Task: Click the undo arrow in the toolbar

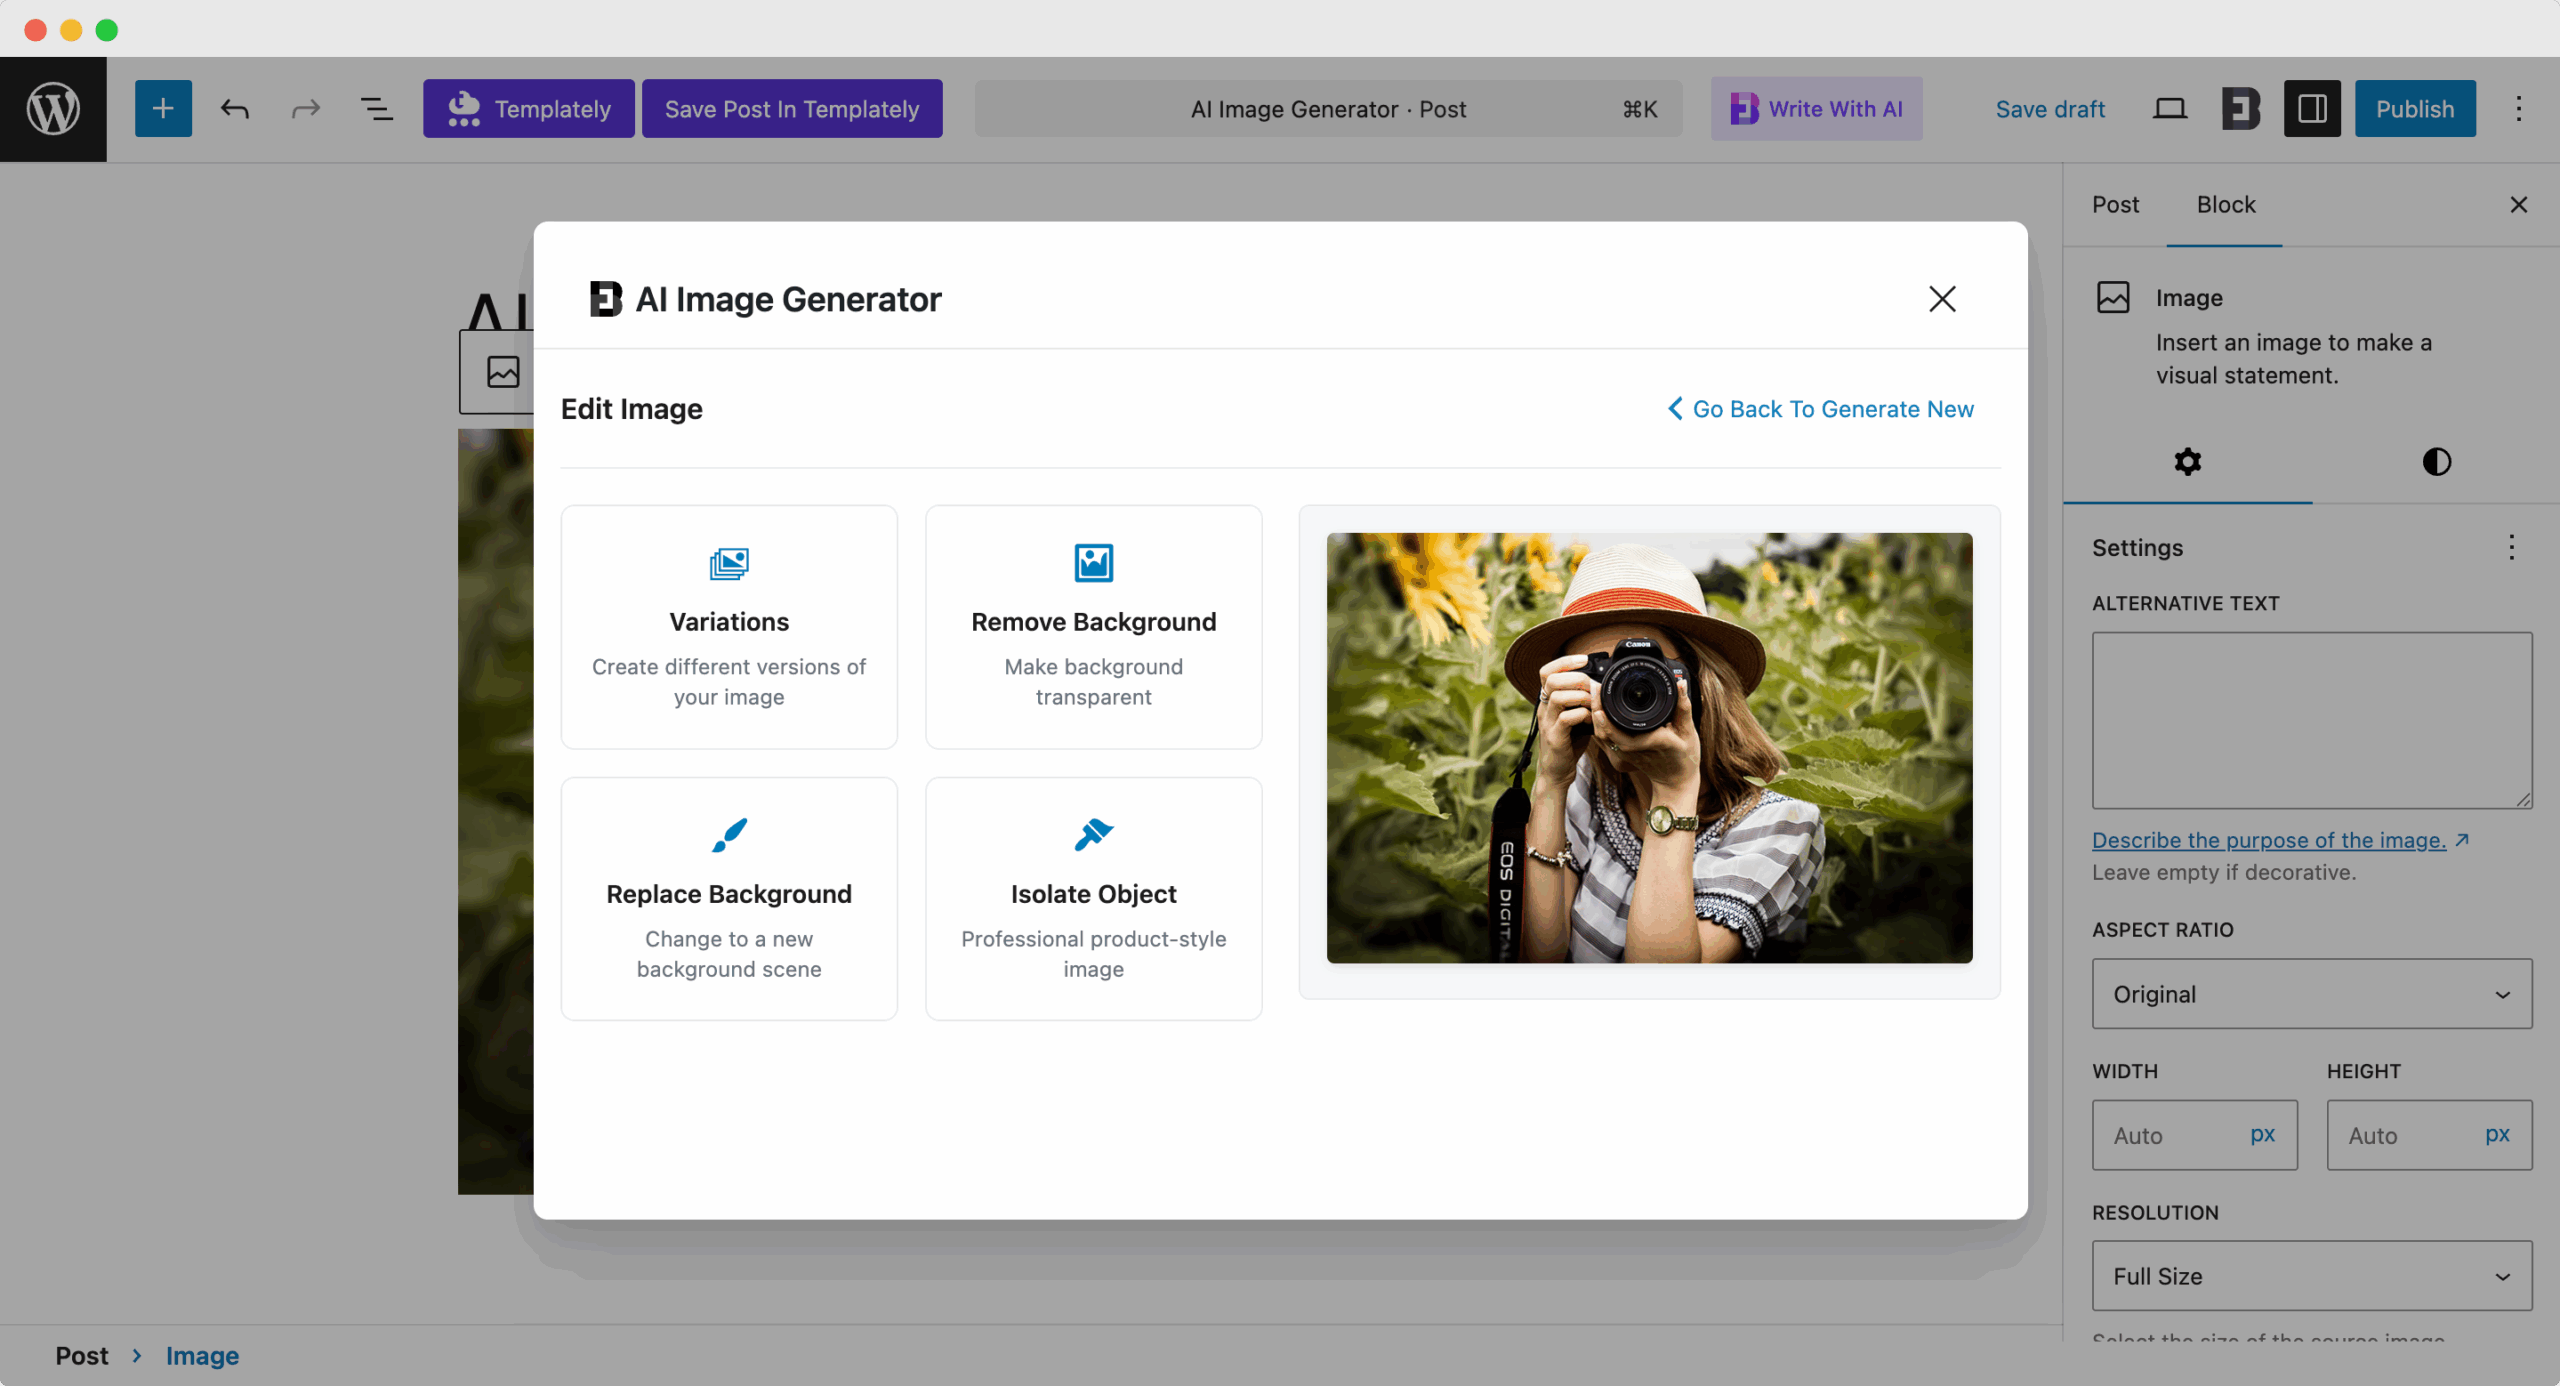Action: pos(235,108)
